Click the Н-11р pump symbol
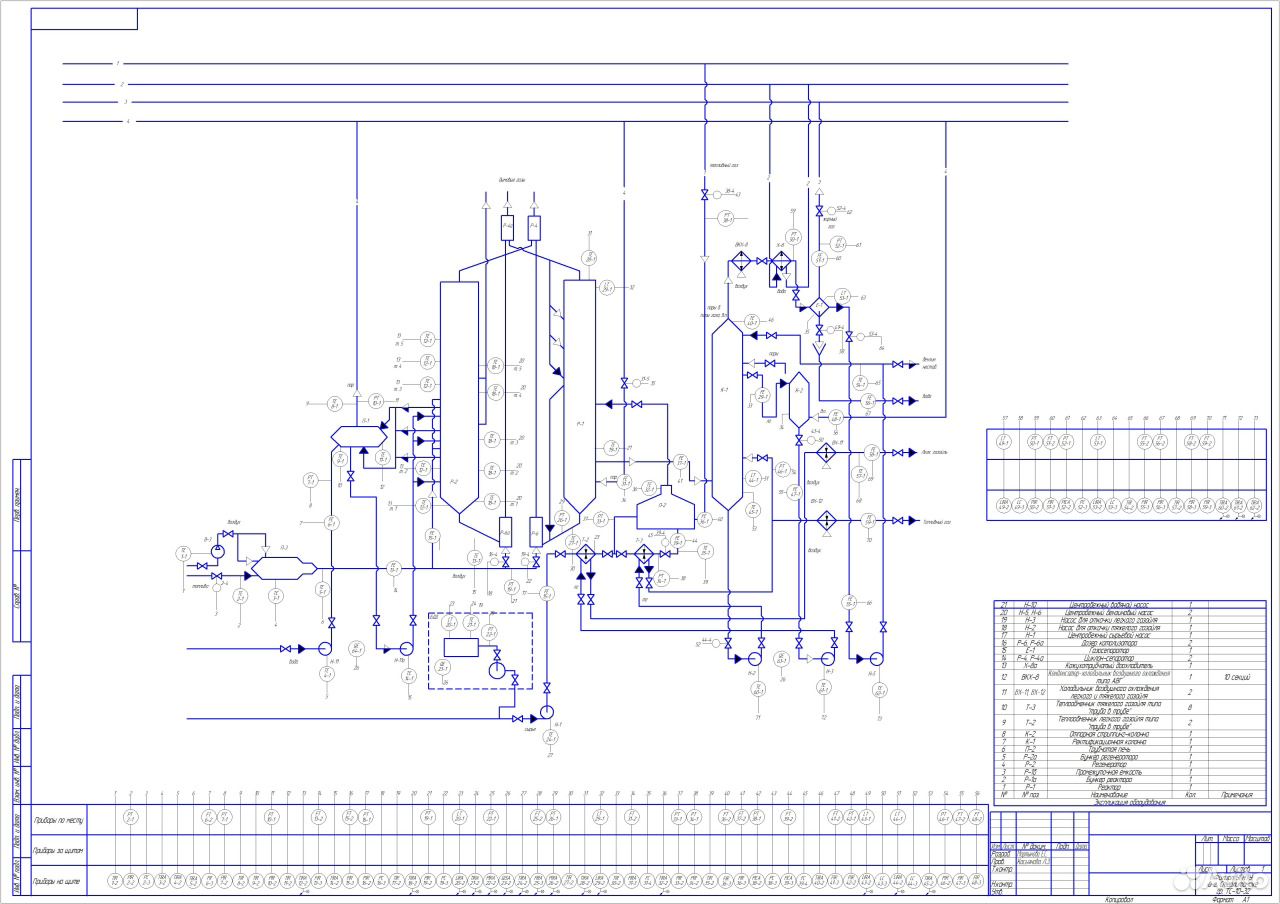The width and height of the screenshot is (1280, 904). click(x=406, y=648)
